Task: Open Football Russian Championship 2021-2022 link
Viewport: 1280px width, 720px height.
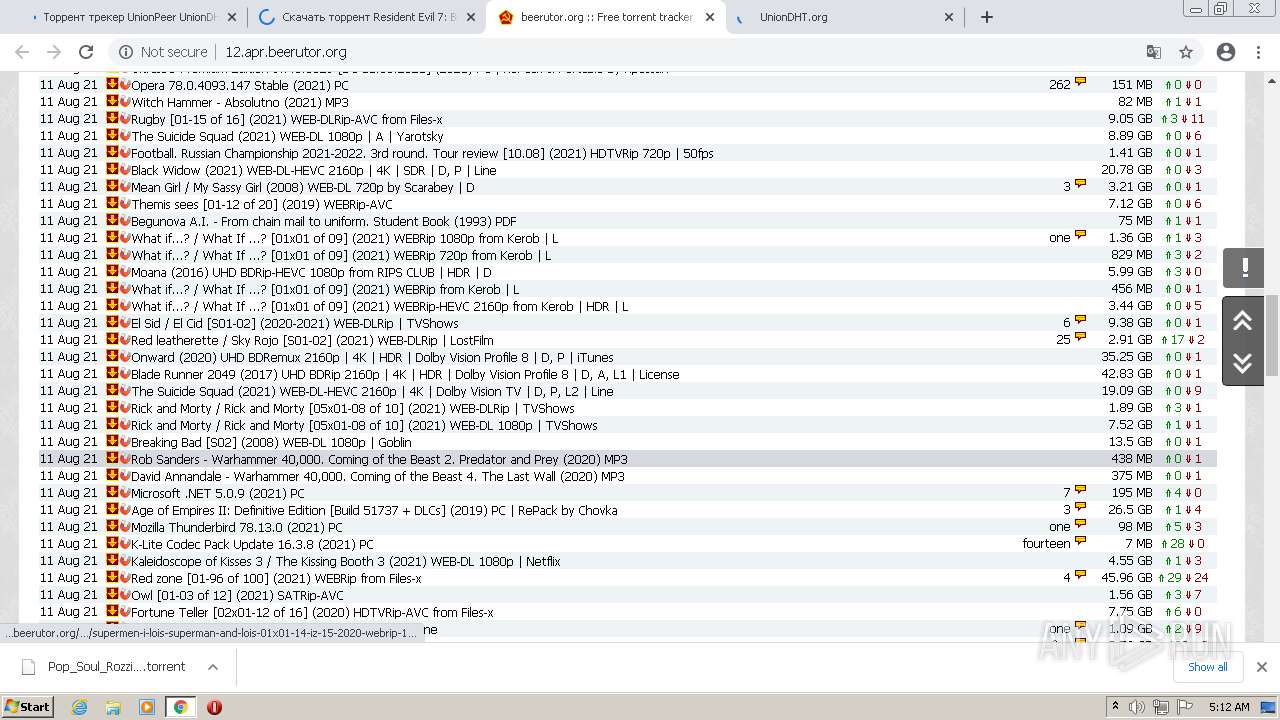Action: point(422,153)
